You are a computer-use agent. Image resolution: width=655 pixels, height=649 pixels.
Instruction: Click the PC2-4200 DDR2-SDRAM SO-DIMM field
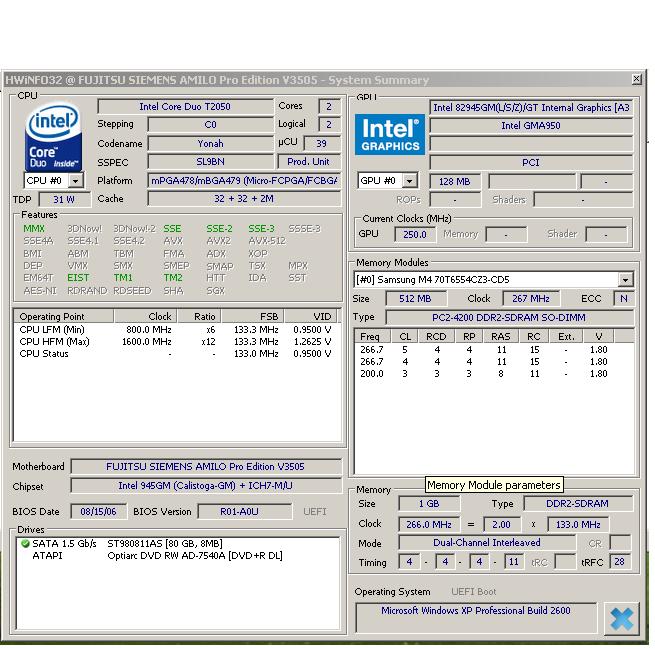pyautogui.click(x=509, y=317)
